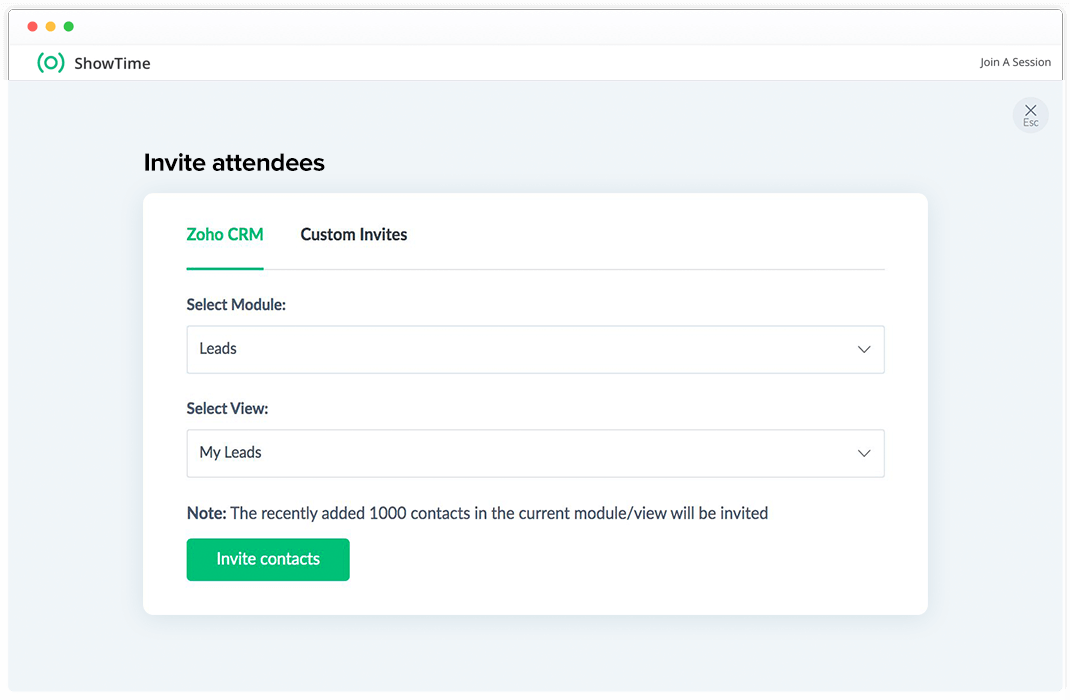Click the Select View label
The height and width of the screenshot is (700, 1070).
[x=227, y=409]
